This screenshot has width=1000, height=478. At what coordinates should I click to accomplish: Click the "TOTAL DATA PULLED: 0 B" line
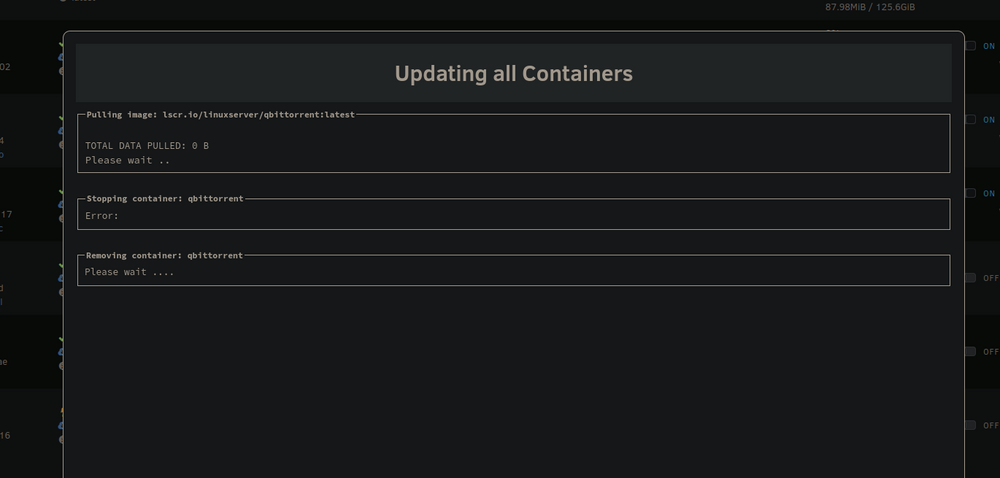point(147,146)
